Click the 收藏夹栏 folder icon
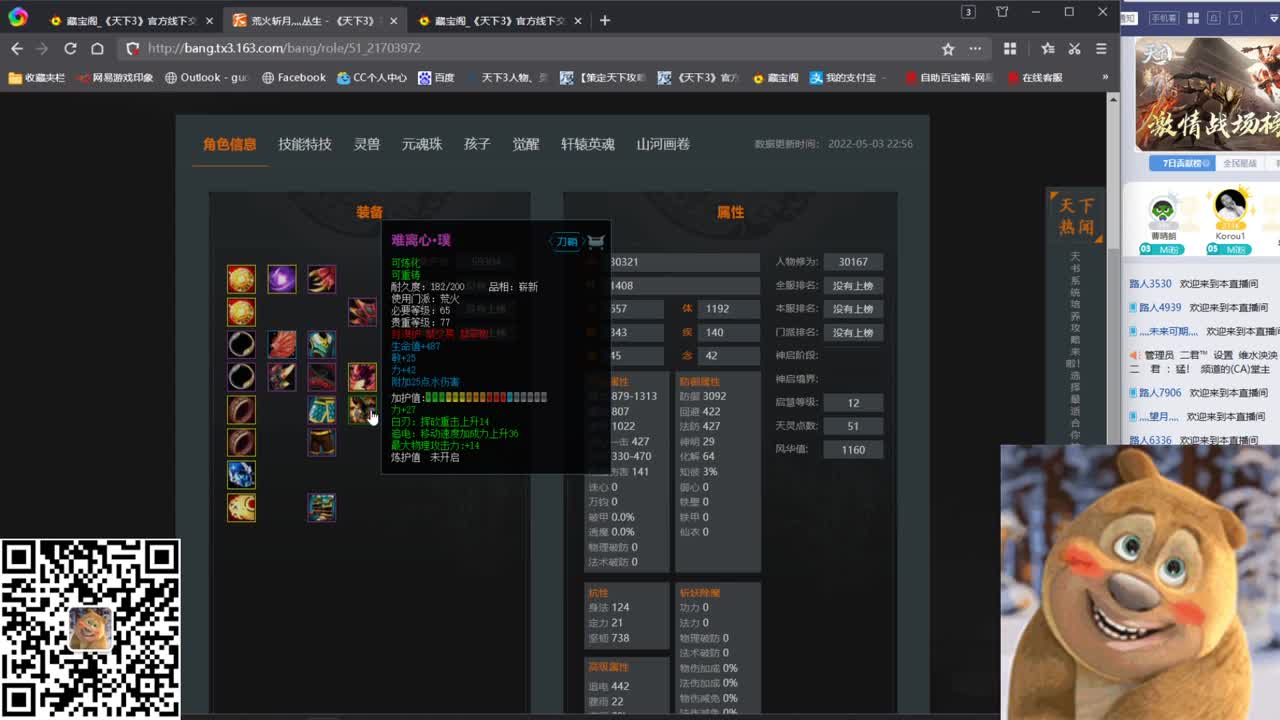This screenshot has width=1280, height=720. pyautogui.click(x=15, y=77)
